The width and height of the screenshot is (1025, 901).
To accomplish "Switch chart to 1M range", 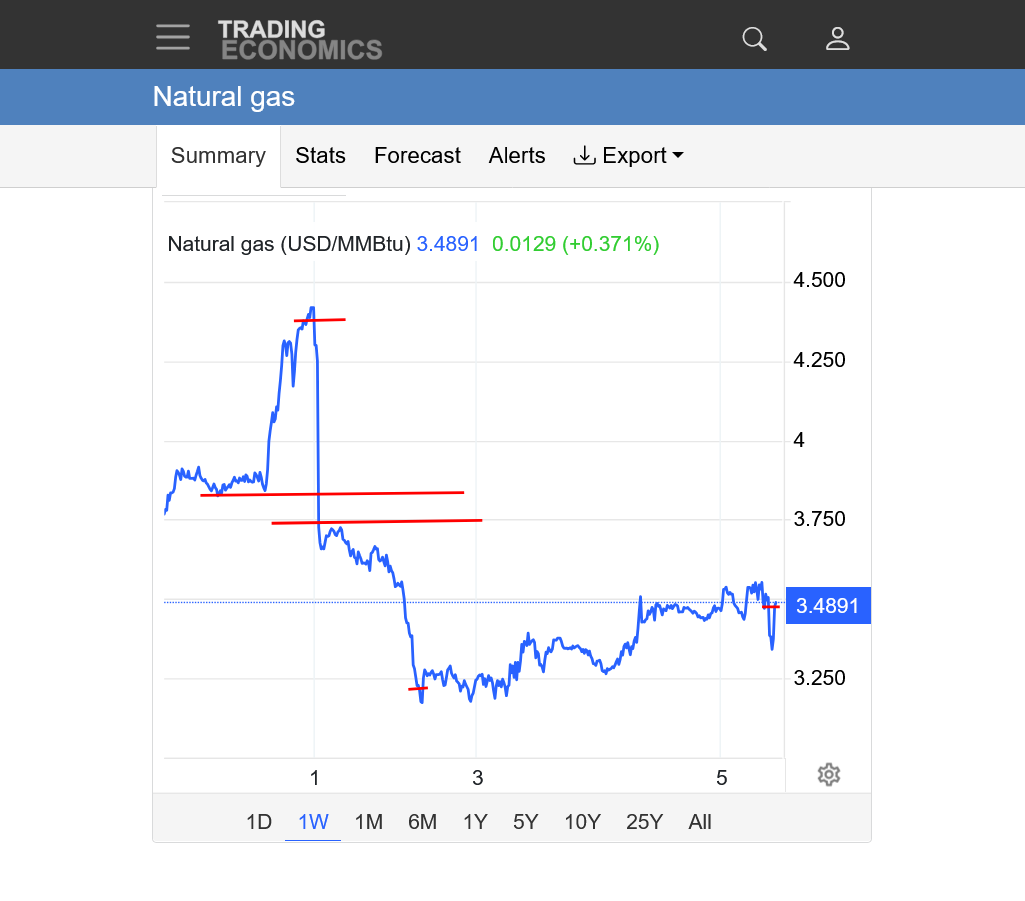I will point(368,822).
